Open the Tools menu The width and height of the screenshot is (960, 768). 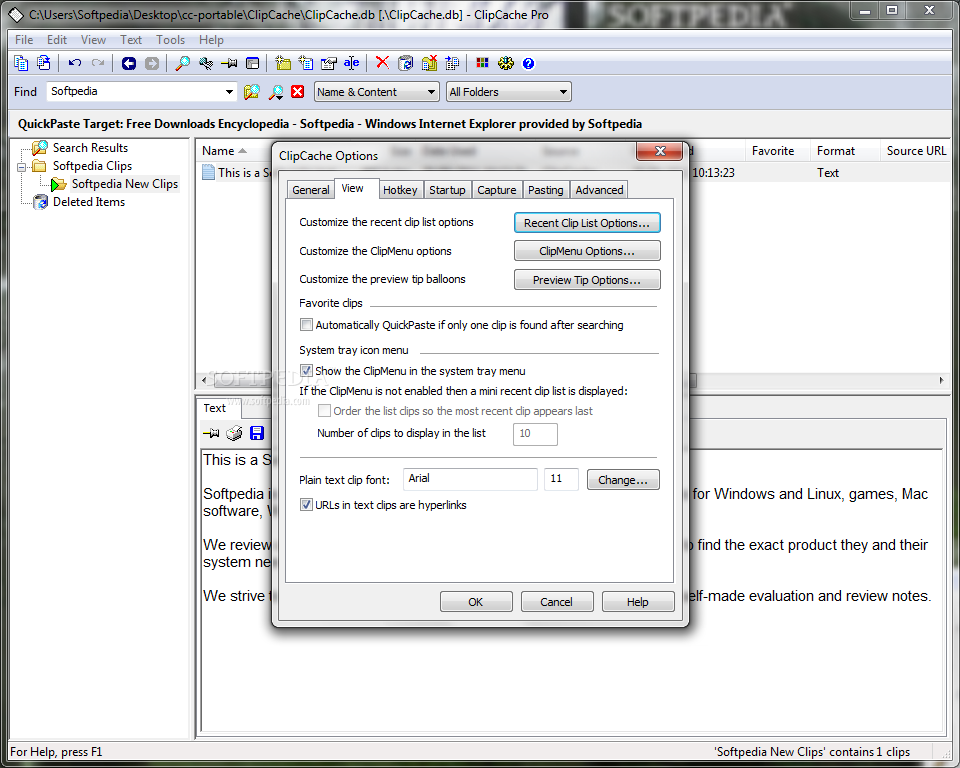click(x=170, y=40)
